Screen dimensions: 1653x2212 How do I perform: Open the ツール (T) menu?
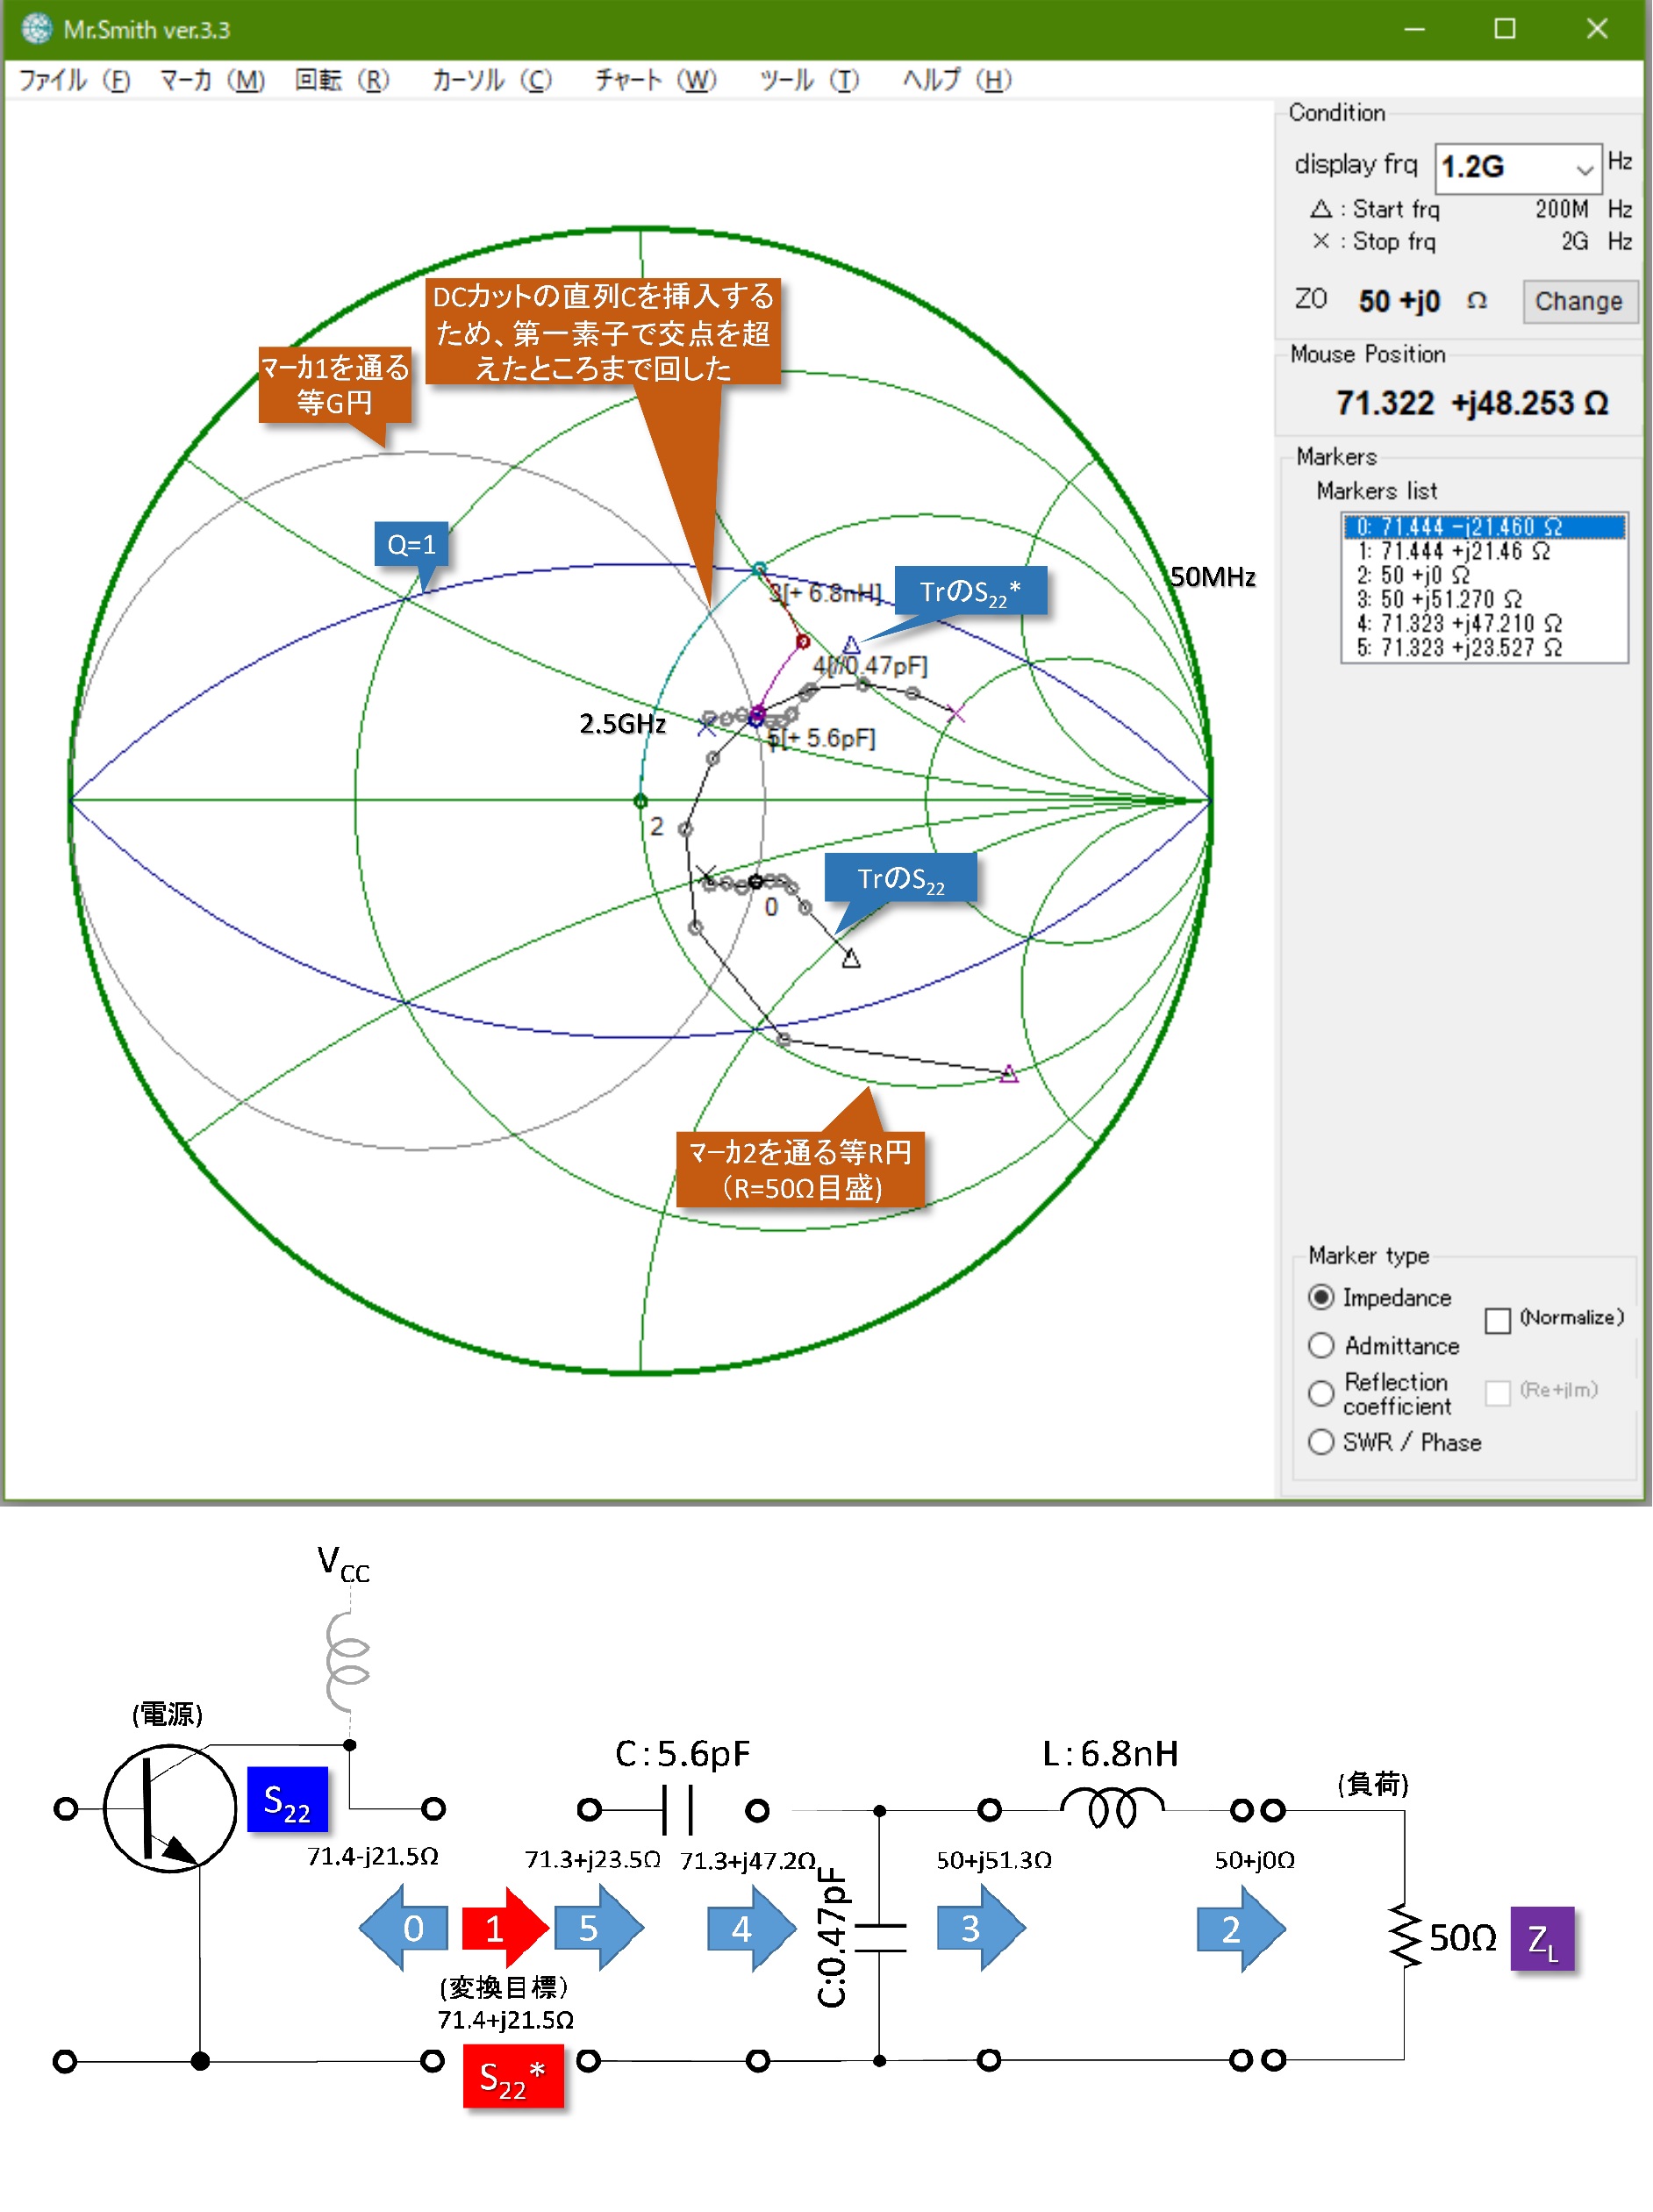[x=808, y=80]
